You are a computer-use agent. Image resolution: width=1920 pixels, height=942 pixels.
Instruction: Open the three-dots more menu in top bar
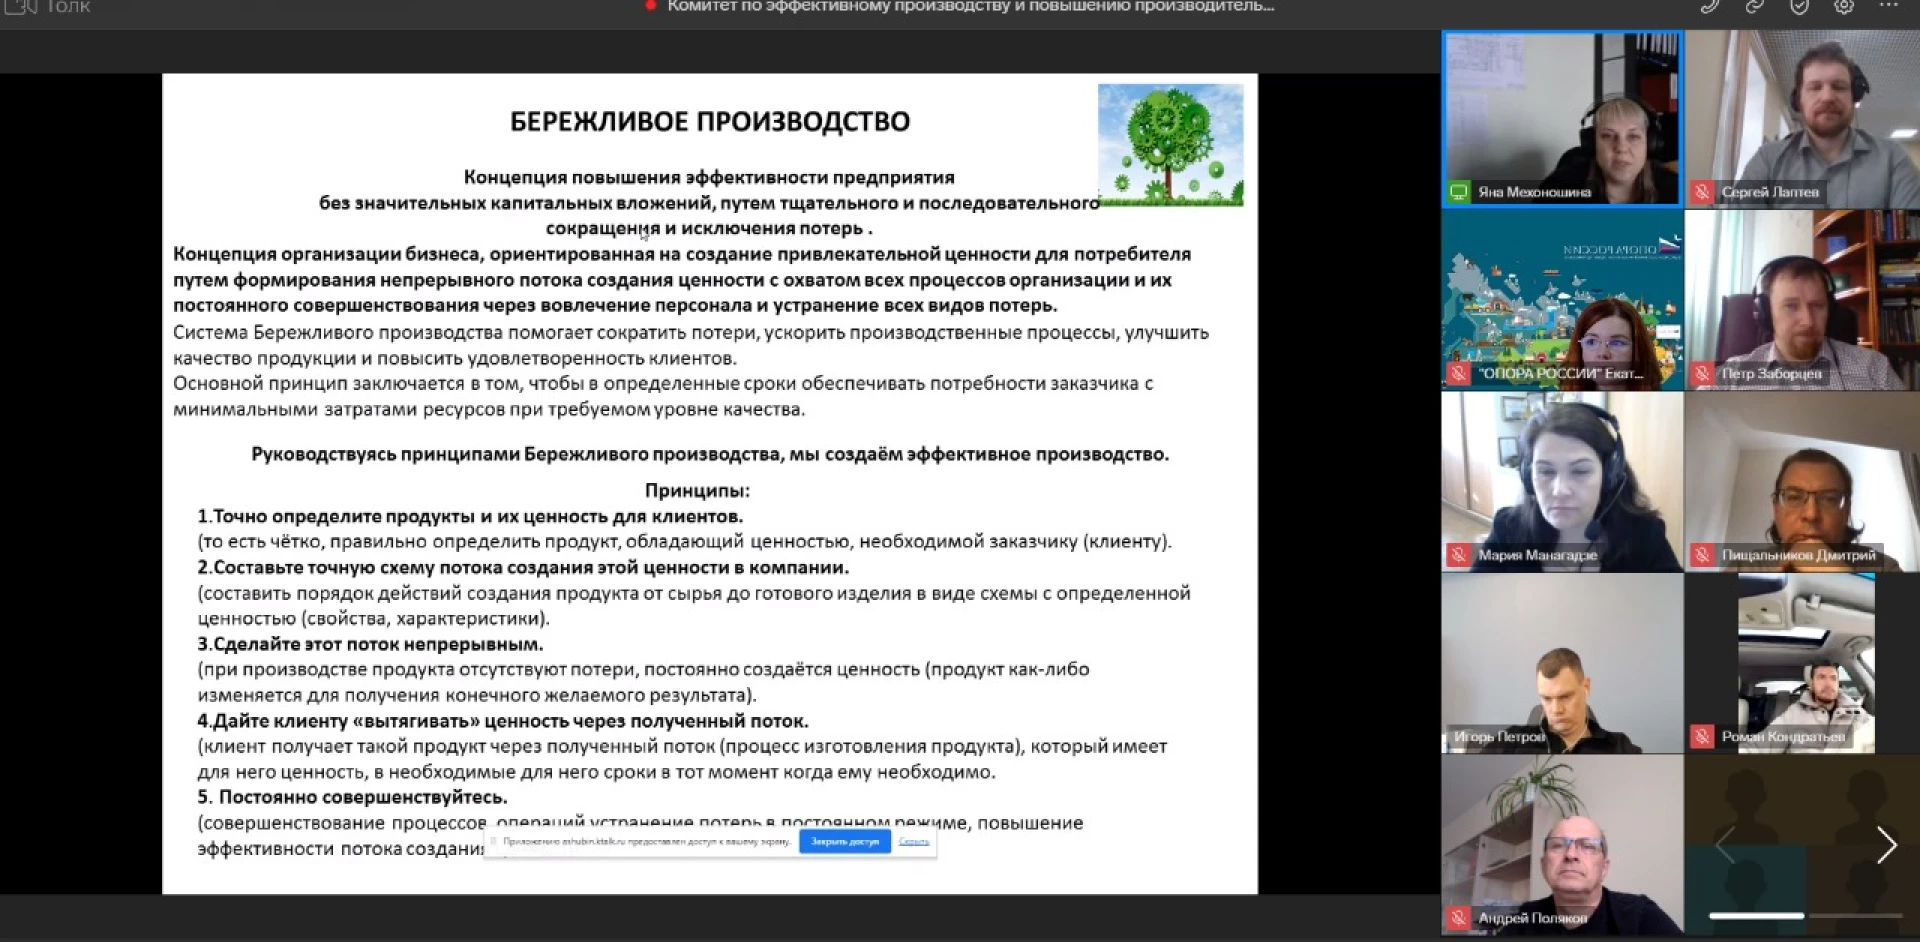coord(1888,5)
